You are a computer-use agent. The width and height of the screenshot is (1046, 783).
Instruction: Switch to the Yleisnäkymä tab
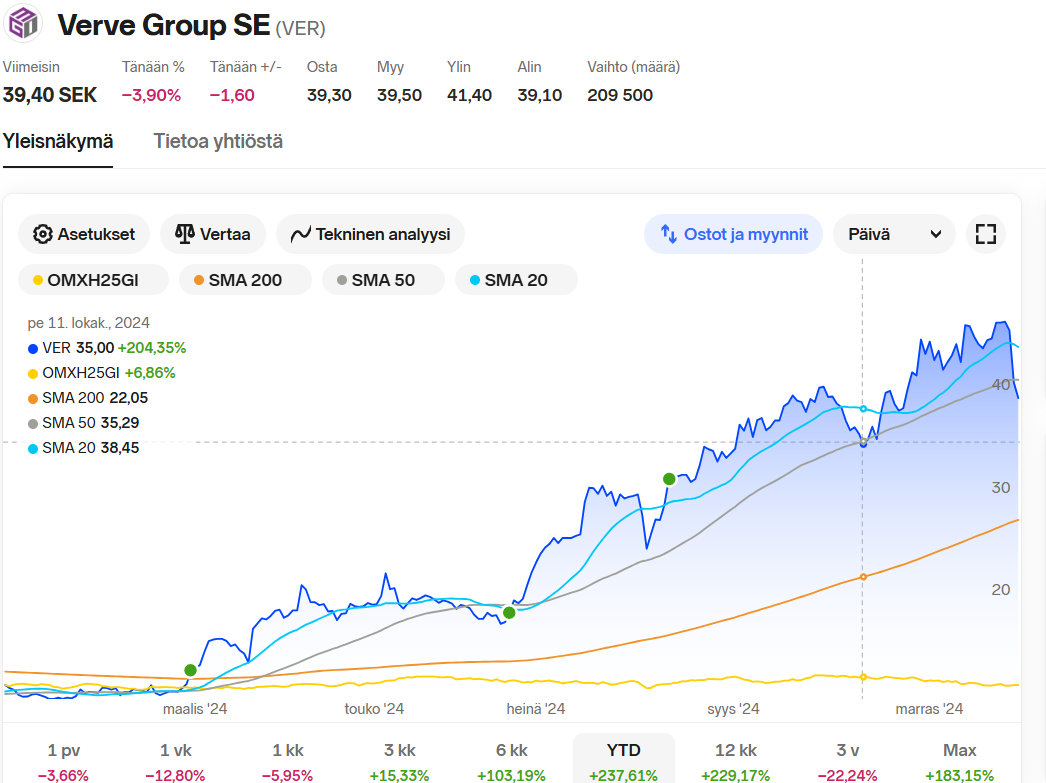[58, 141]
